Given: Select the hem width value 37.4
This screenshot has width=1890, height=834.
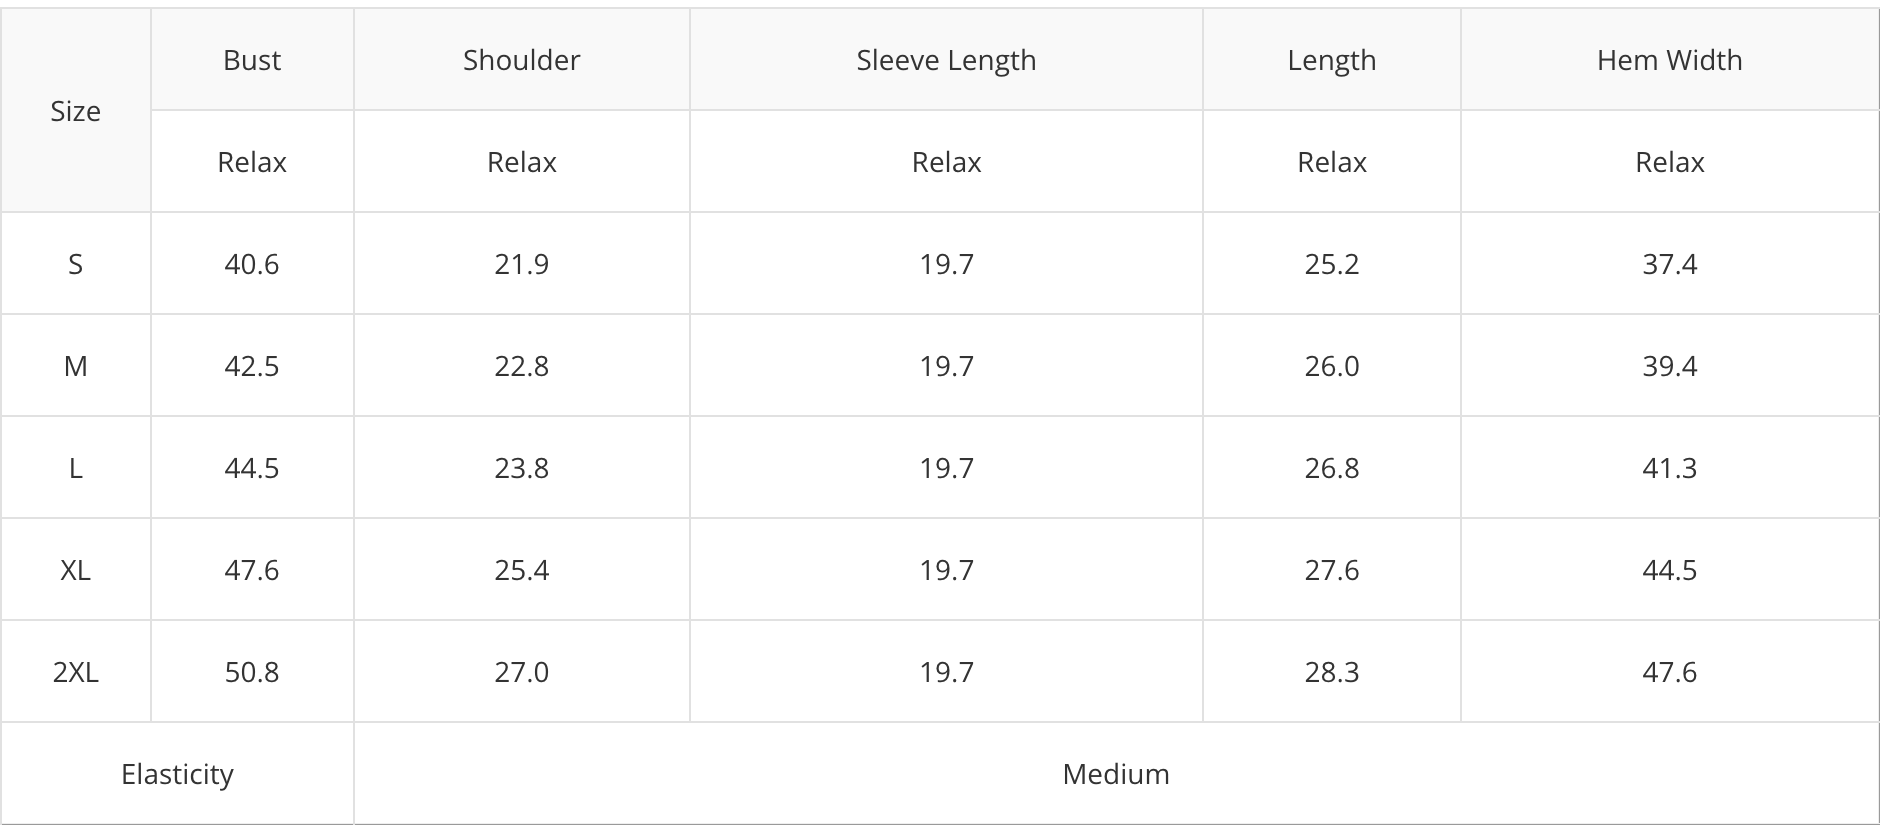Looking at the screenshot, I should coord(1669,264).
